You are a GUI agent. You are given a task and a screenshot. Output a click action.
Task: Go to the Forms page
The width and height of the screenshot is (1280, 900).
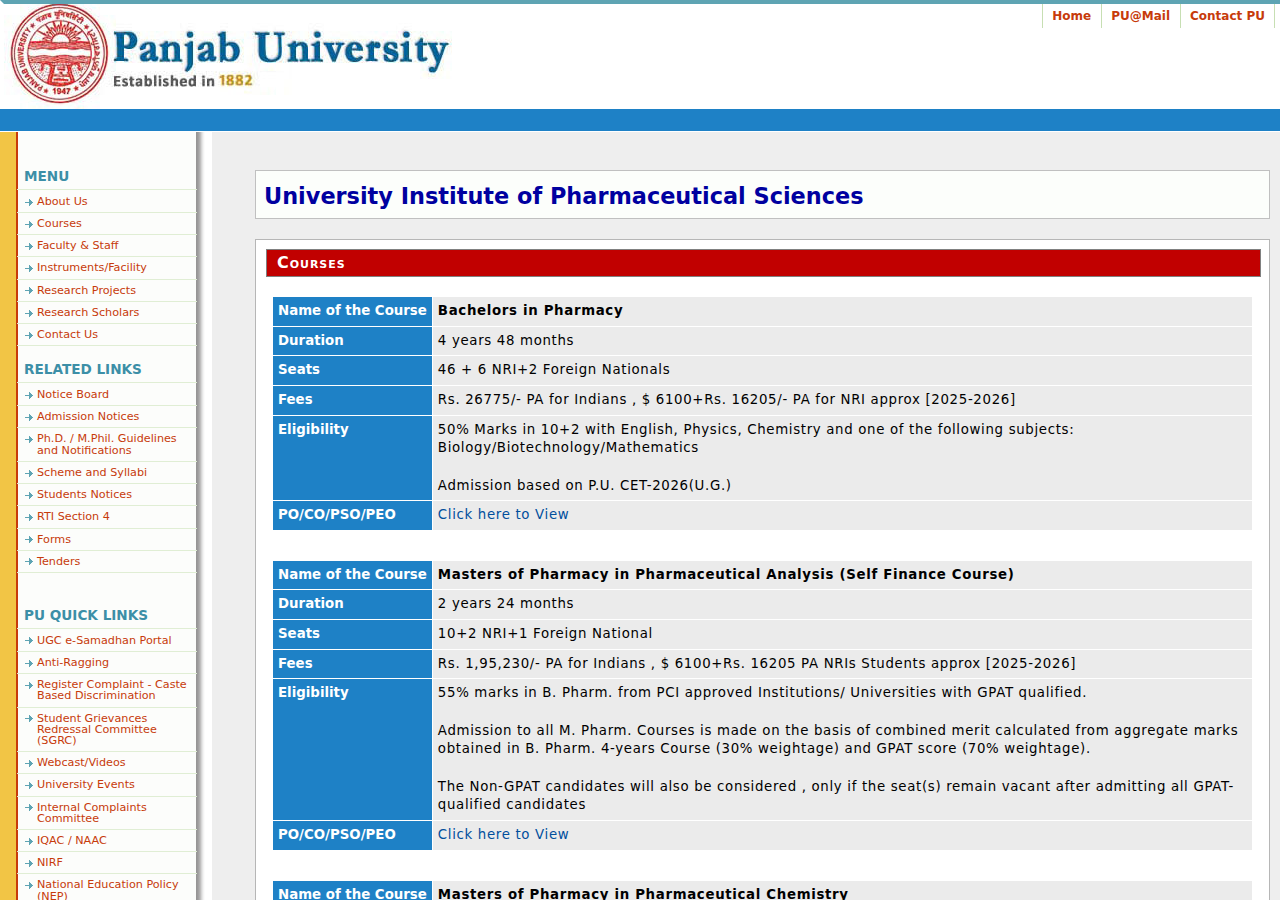(54, 539)
